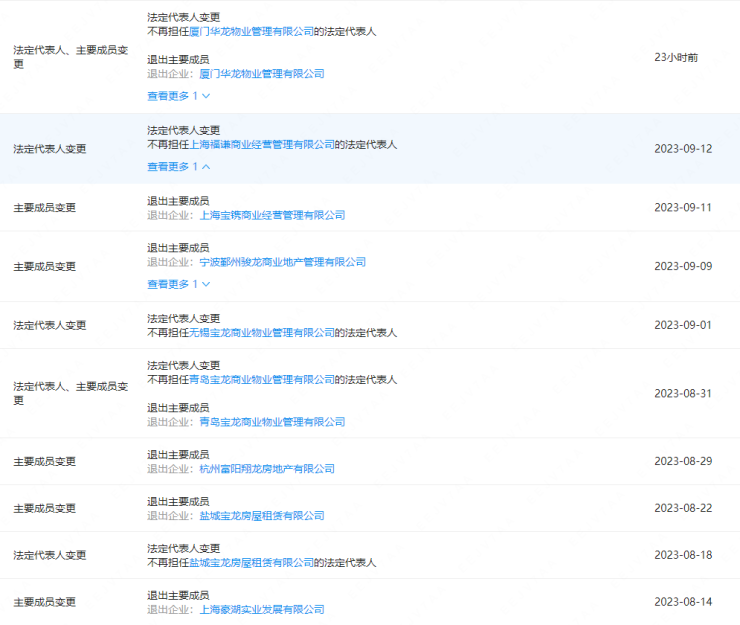Image resolution: width=740 pixels, height=625 pixels.
Task: Select 主要成员变更 label in 2023-09-09 row
Action: click(x=44, y=267)
